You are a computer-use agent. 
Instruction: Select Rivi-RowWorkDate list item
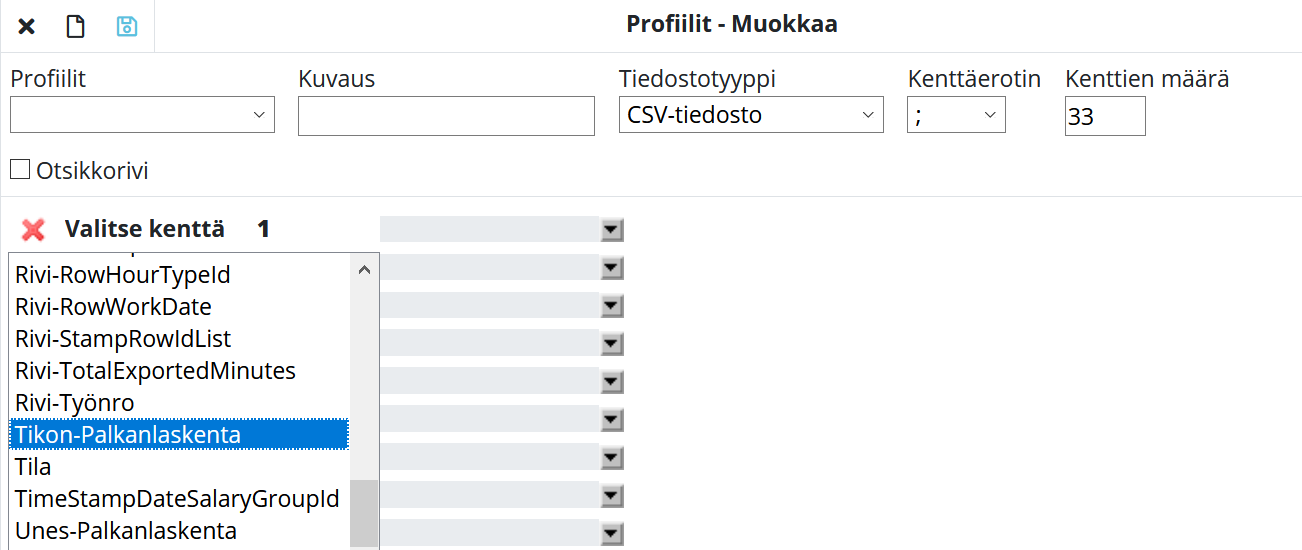coord(113,306)
